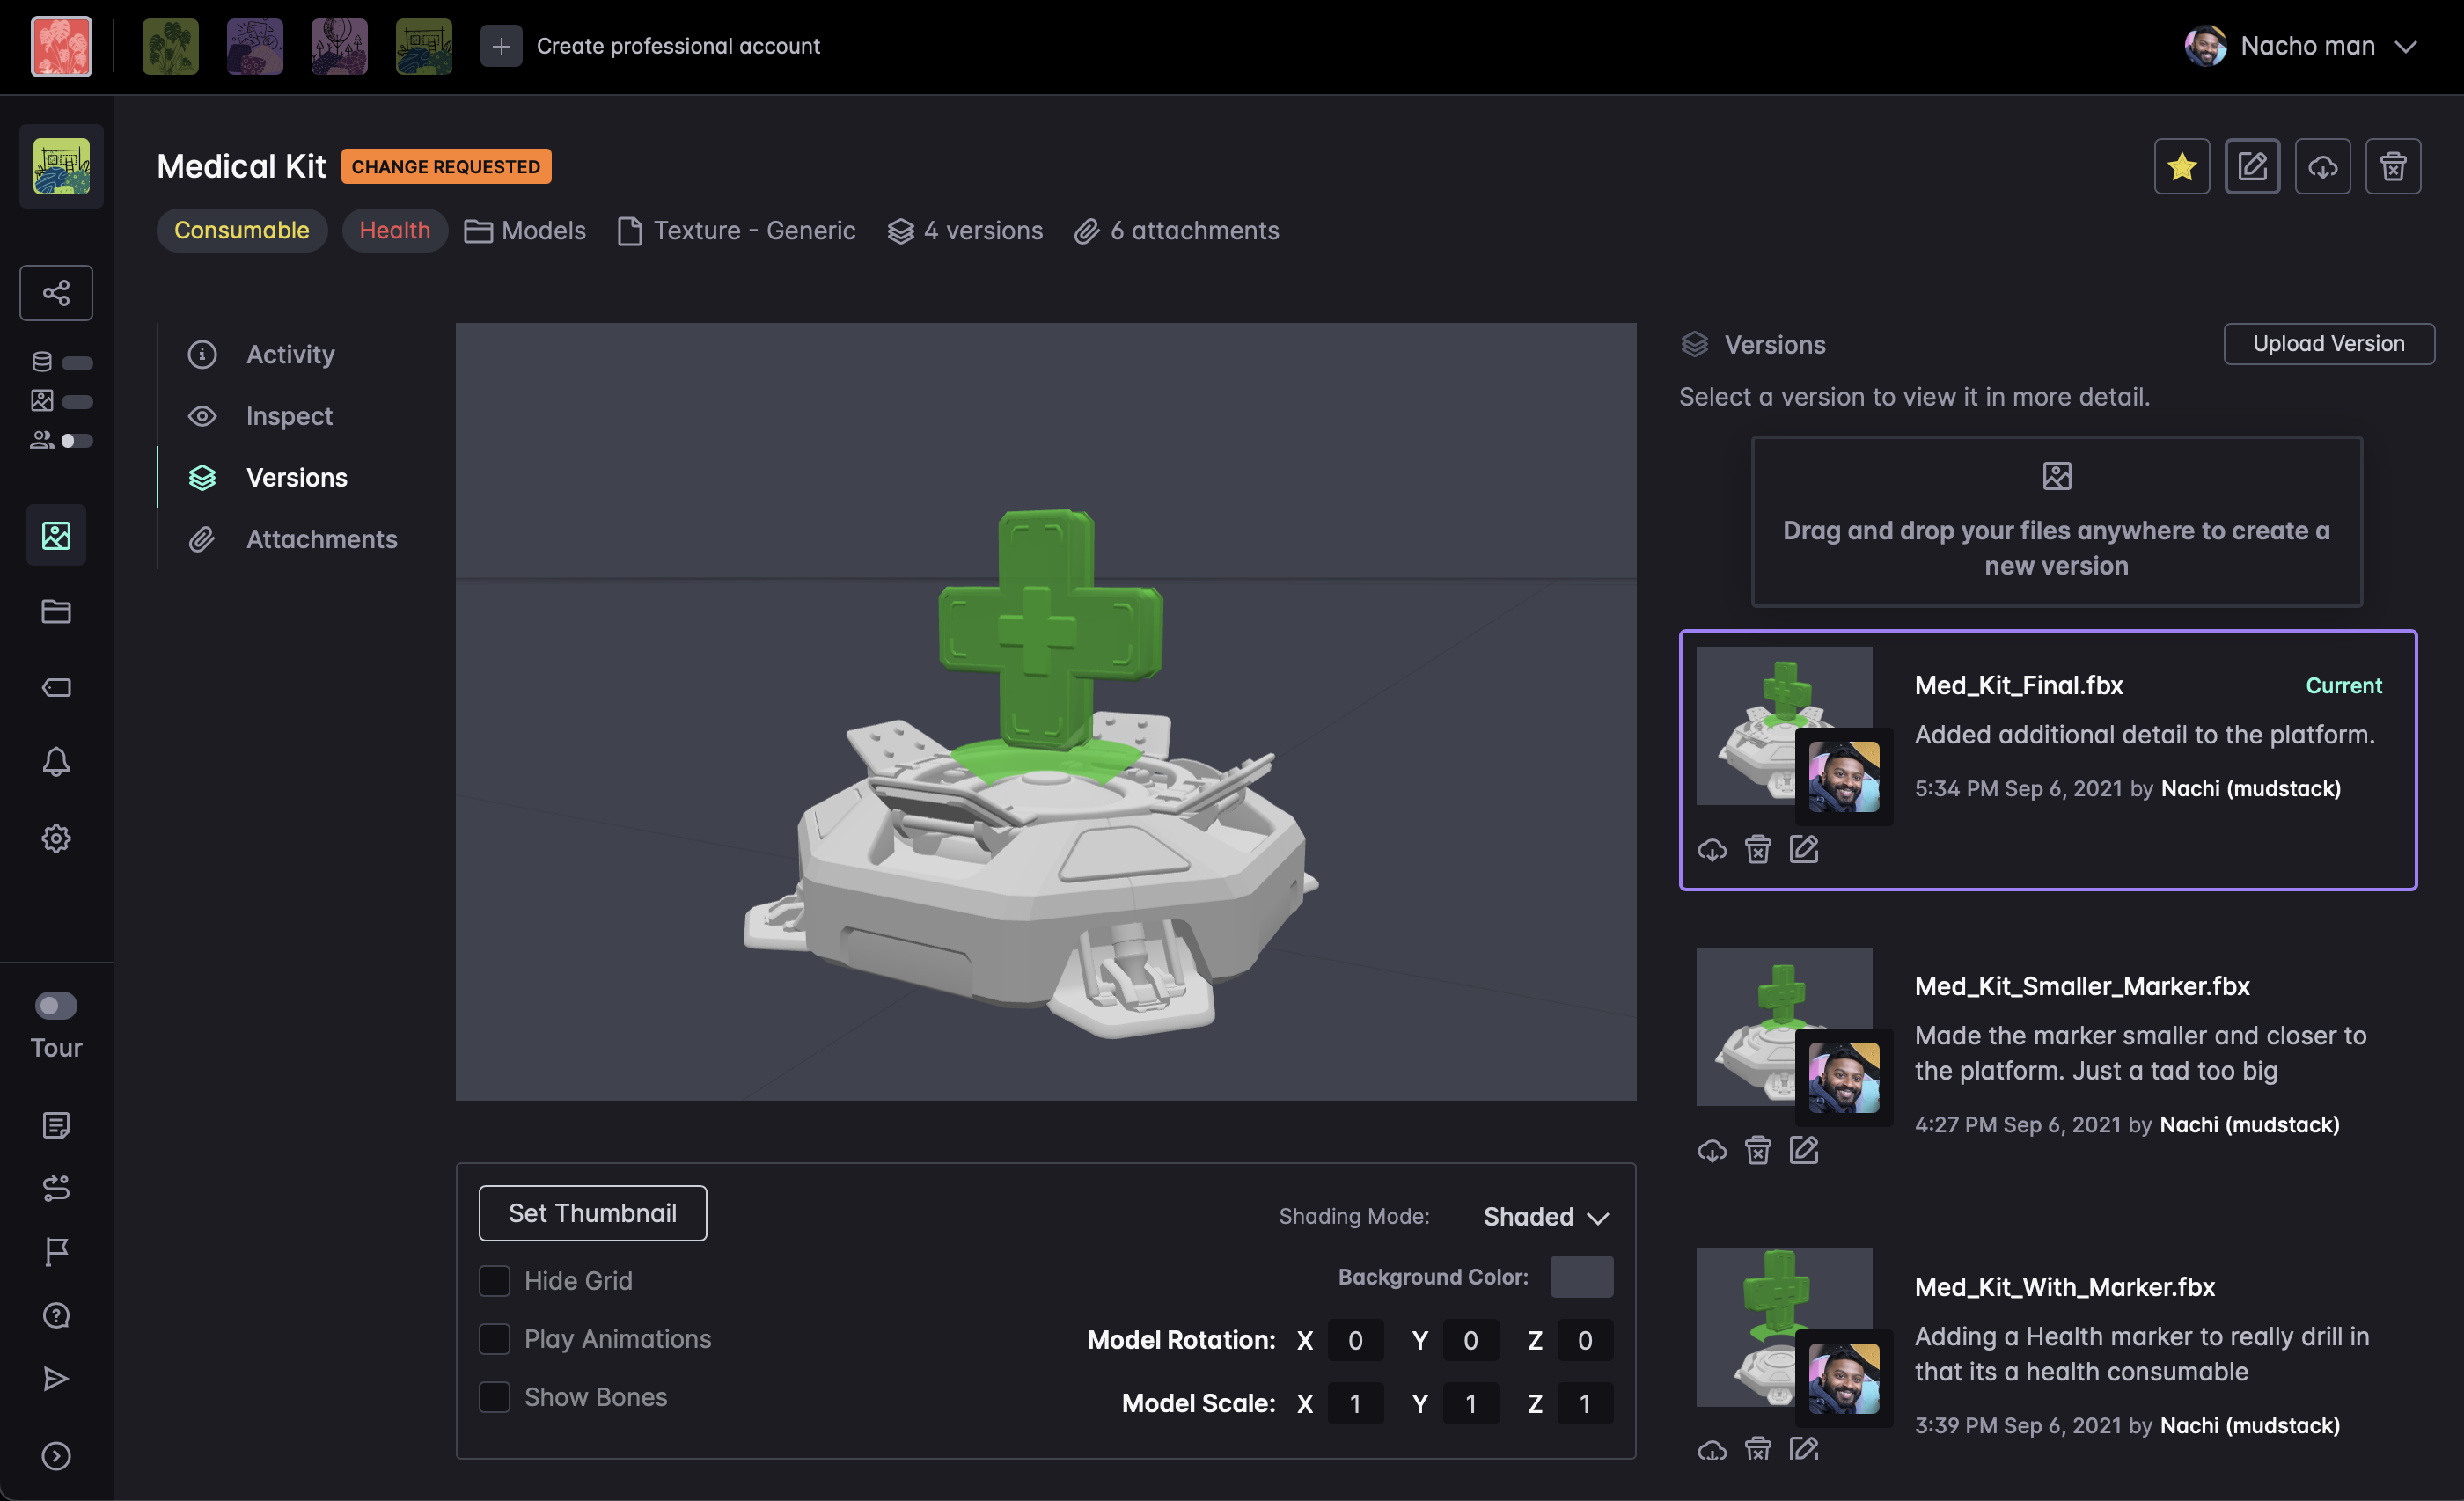Click the star favorite icon
The width and height of the screenshot is (2464, 1501).
(2181, 166)
